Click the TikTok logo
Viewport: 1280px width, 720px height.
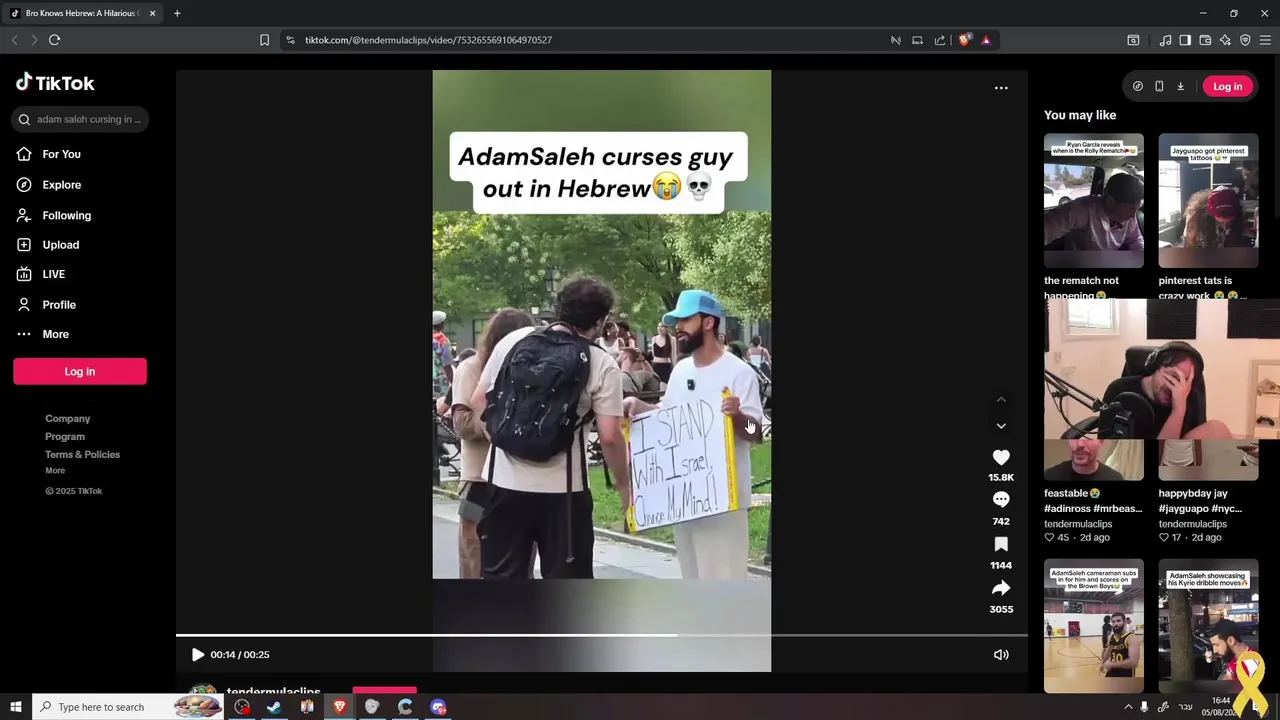click(x=55, y=83)
